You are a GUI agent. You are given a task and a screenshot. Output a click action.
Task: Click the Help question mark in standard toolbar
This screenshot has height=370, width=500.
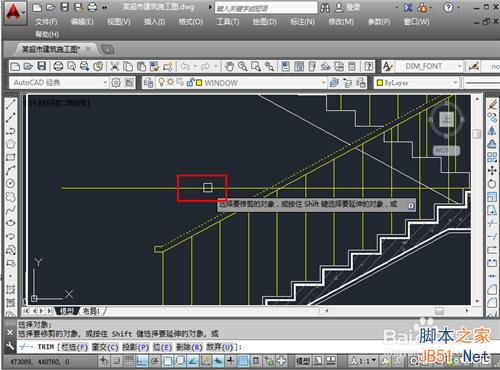click(368, 66)
